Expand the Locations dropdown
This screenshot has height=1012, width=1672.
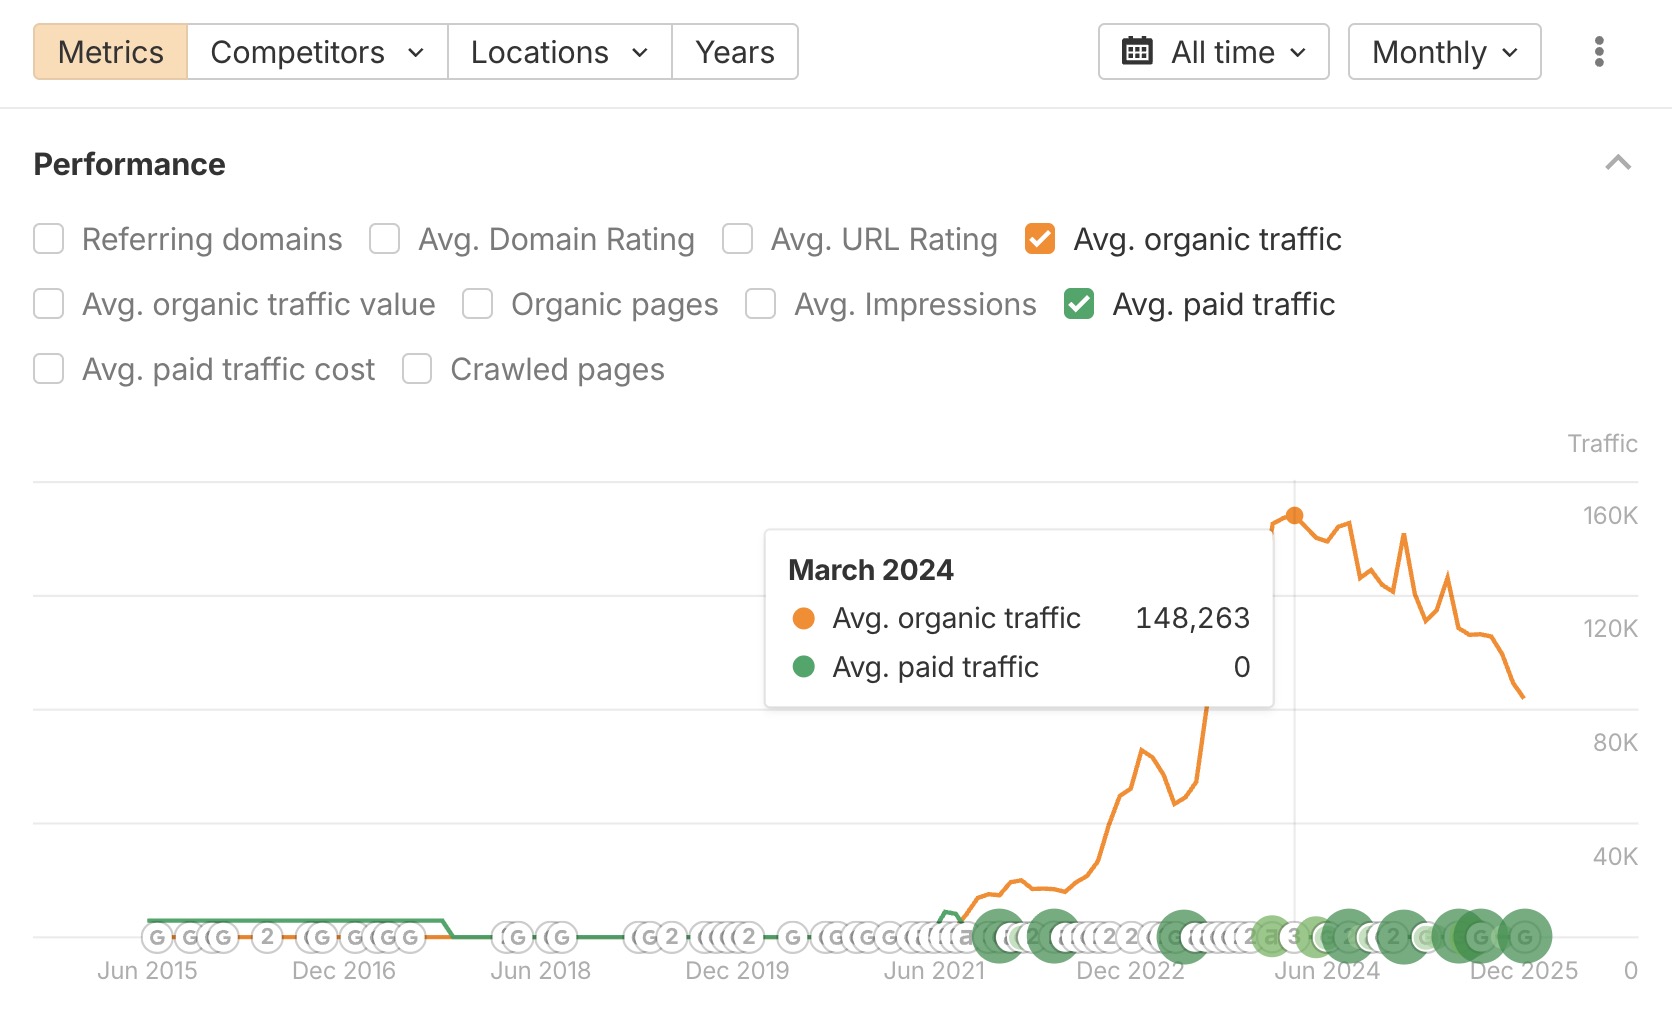[559, 52]
